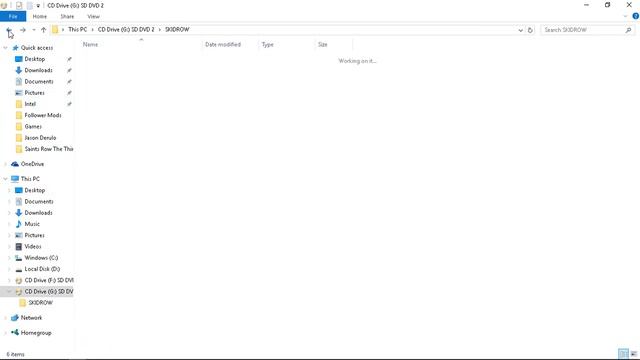Open the address bar history dropdown
The width and height of the screenshot is (640, 360).
pyautogui.click(x=520, y=30)
